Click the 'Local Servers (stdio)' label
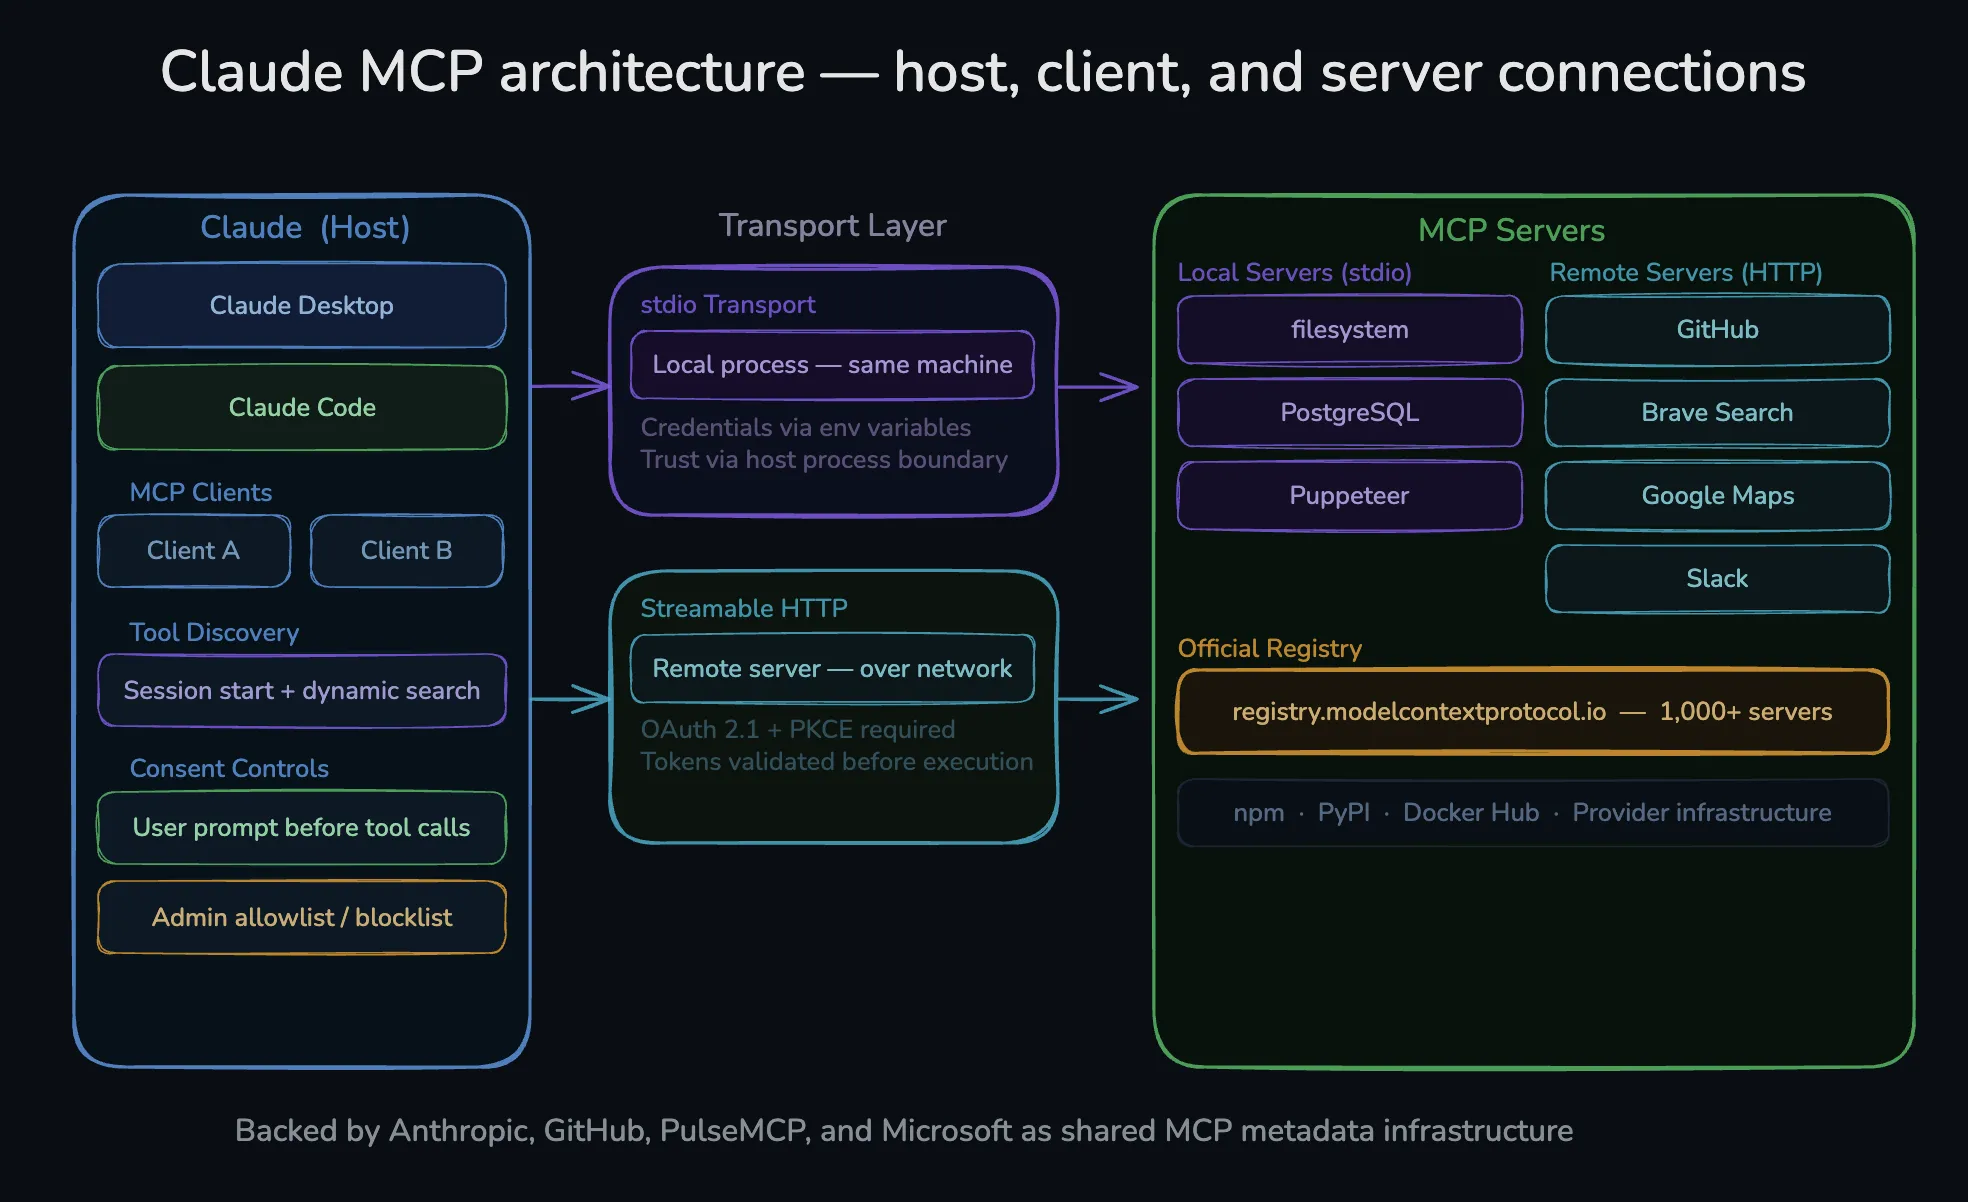Viewport: 1968px width, 1202px height. click(x=1295, y=272)
